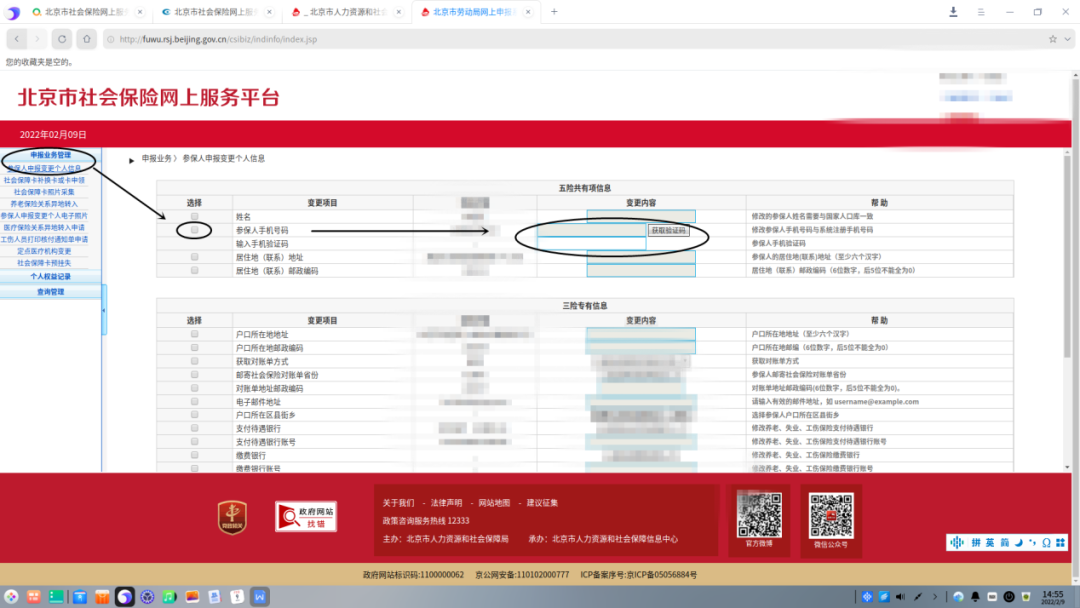1080x608 pixels.
Task: Expand the 个人权益记录 sidebar section
Action: (50, 276)
